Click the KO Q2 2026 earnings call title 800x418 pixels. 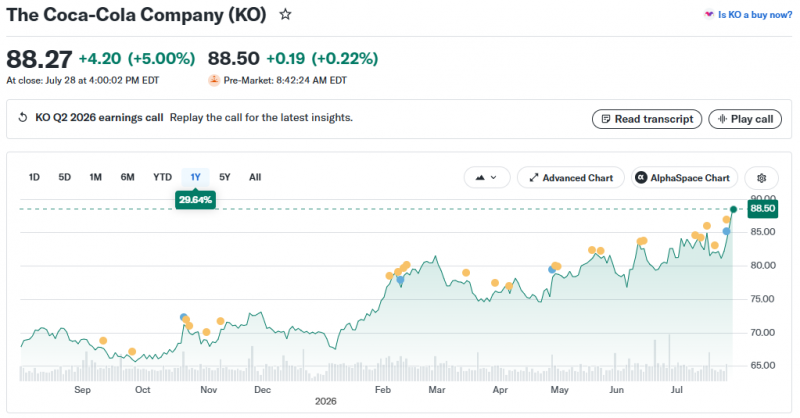pyautogui.click(x=99, y=118)
